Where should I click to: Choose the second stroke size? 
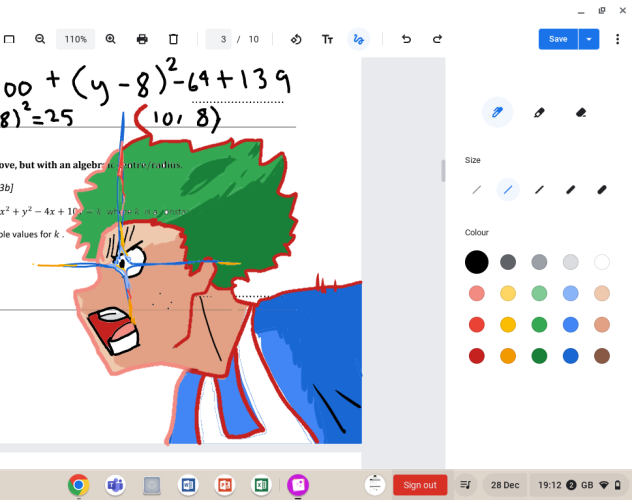tap(508, 189)
